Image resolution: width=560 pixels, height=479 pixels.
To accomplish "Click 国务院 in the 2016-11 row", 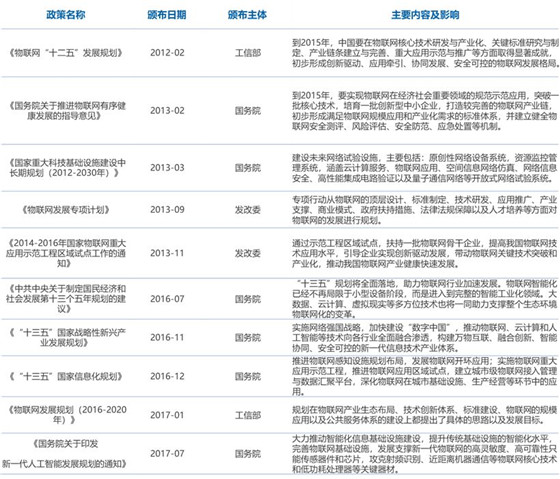I will click(x=248, y=338).
